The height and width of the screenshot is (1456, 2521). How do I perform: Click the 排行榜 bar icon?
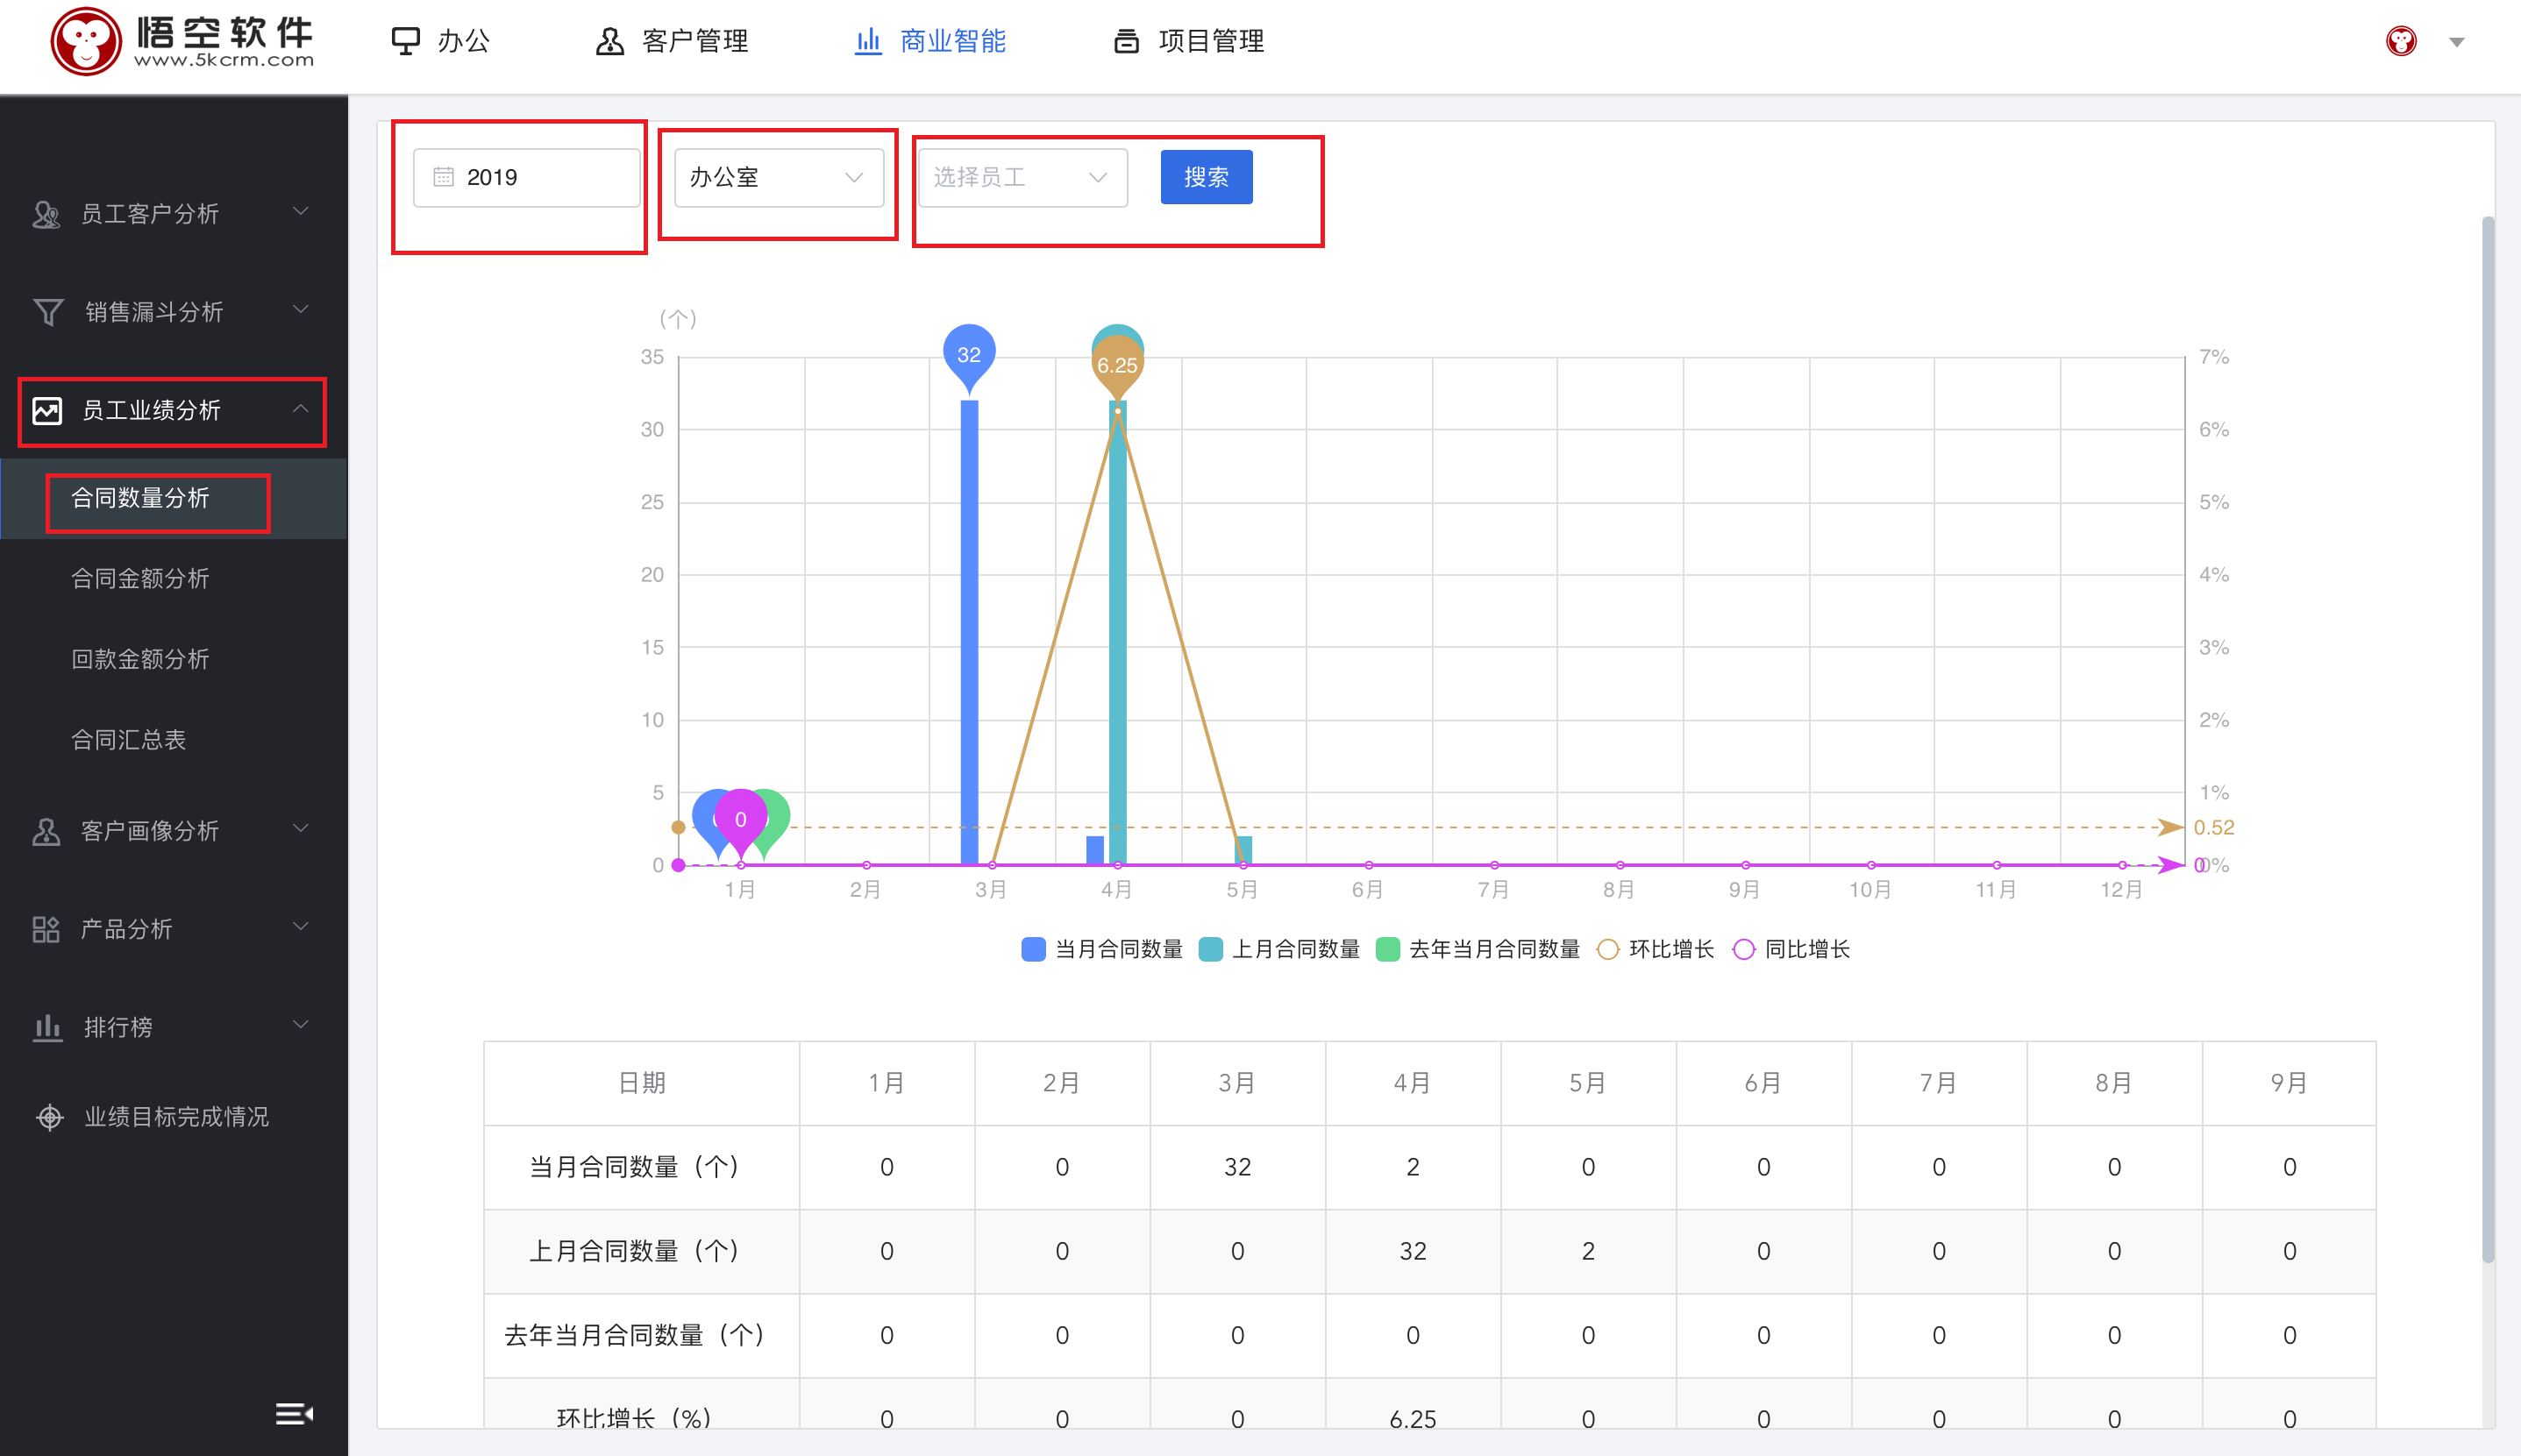point(48,1027)
